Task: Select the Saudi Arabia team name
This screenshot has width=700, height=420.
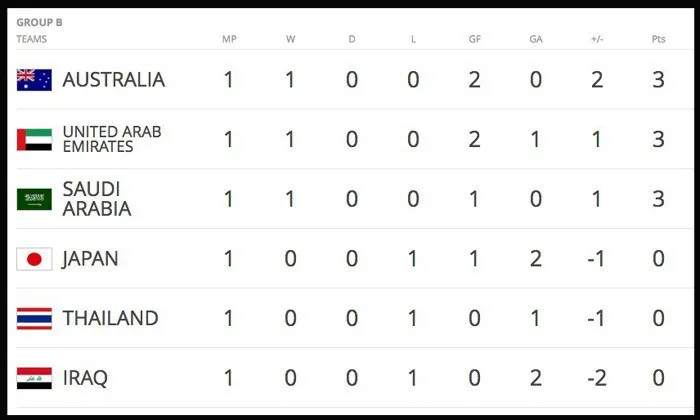Action: coord(96,199)
